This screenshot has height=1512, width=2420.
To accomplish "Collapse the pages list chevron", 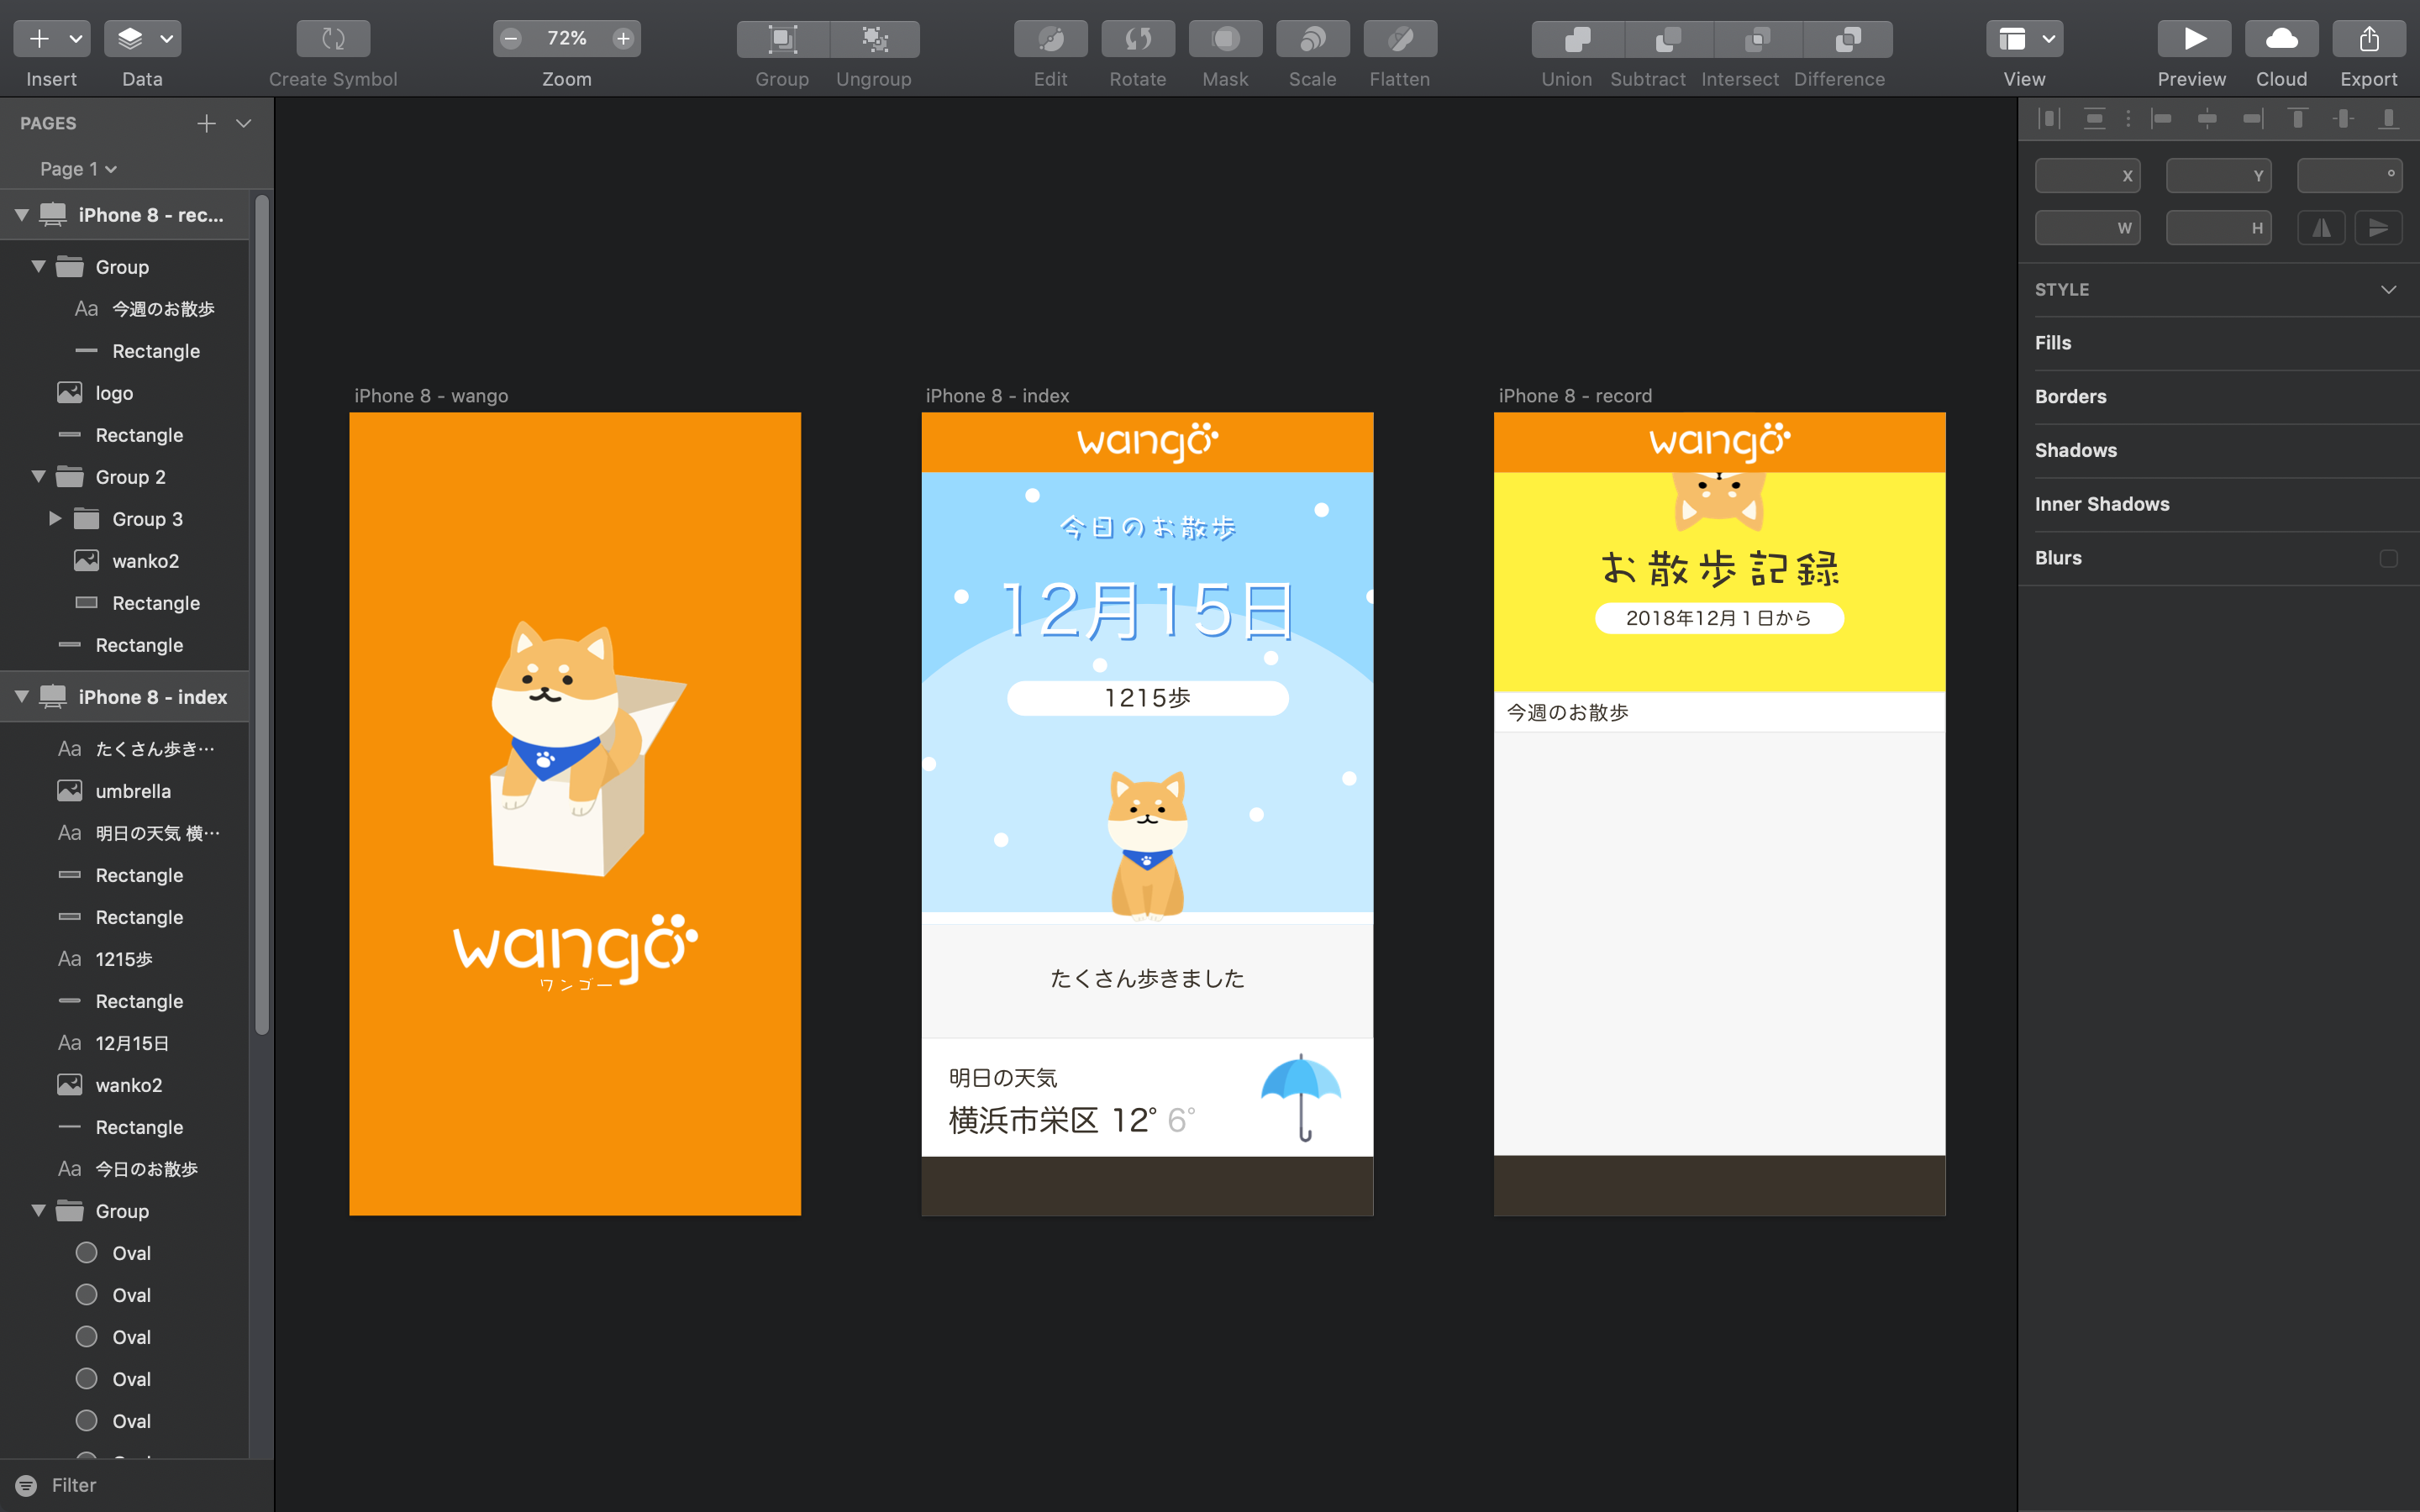I will 243,123.
